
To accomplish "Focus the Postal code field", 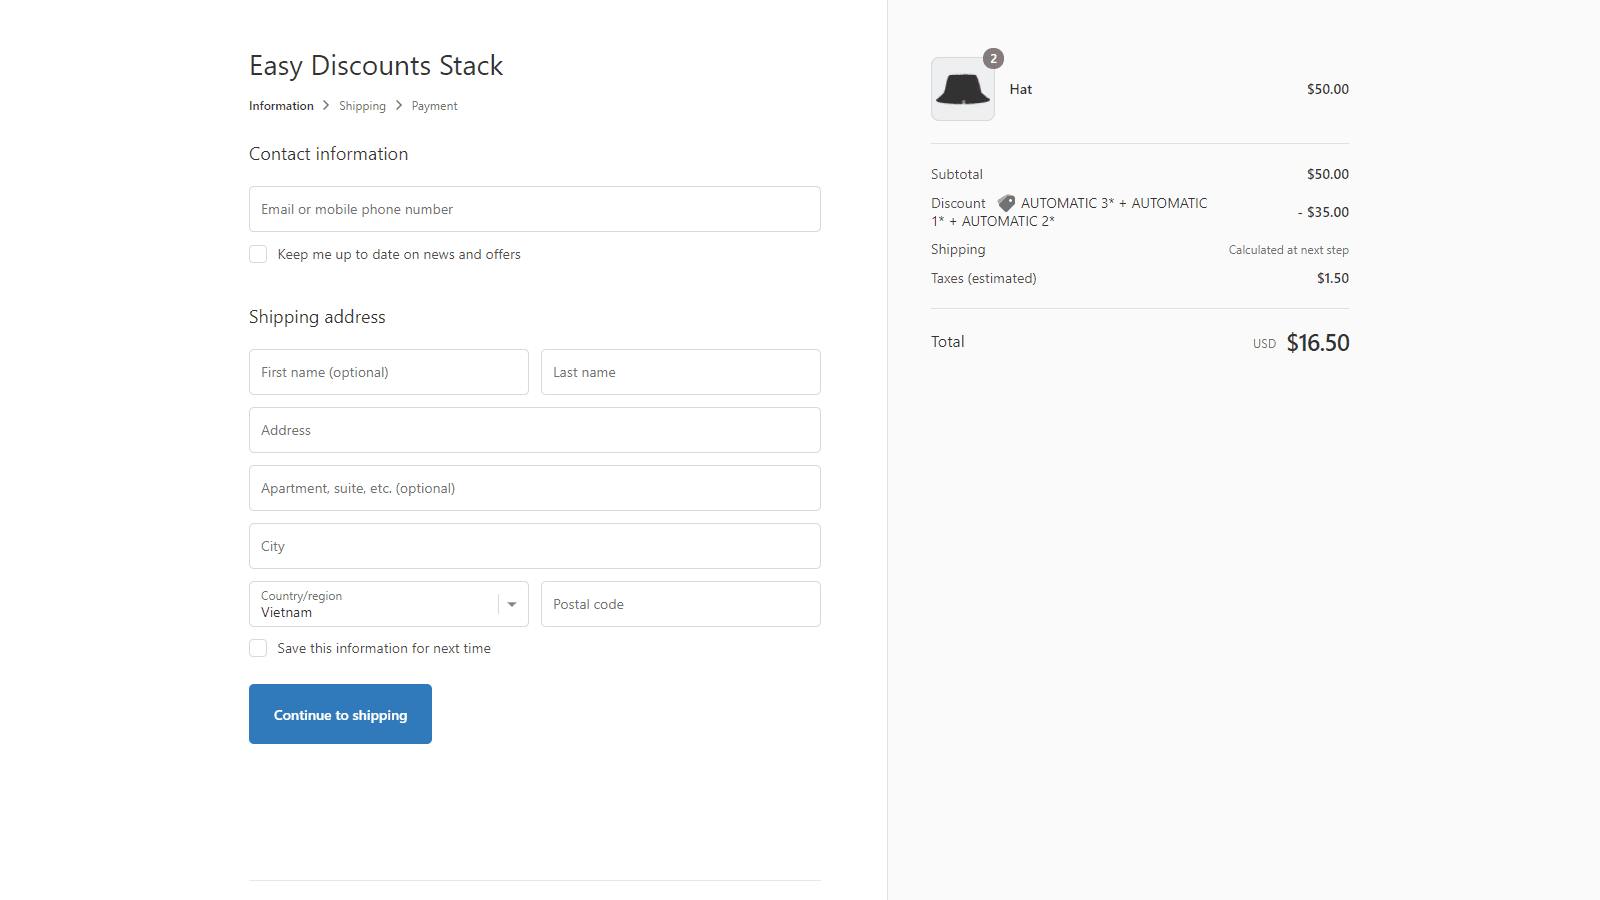I will tap(680, 604).
